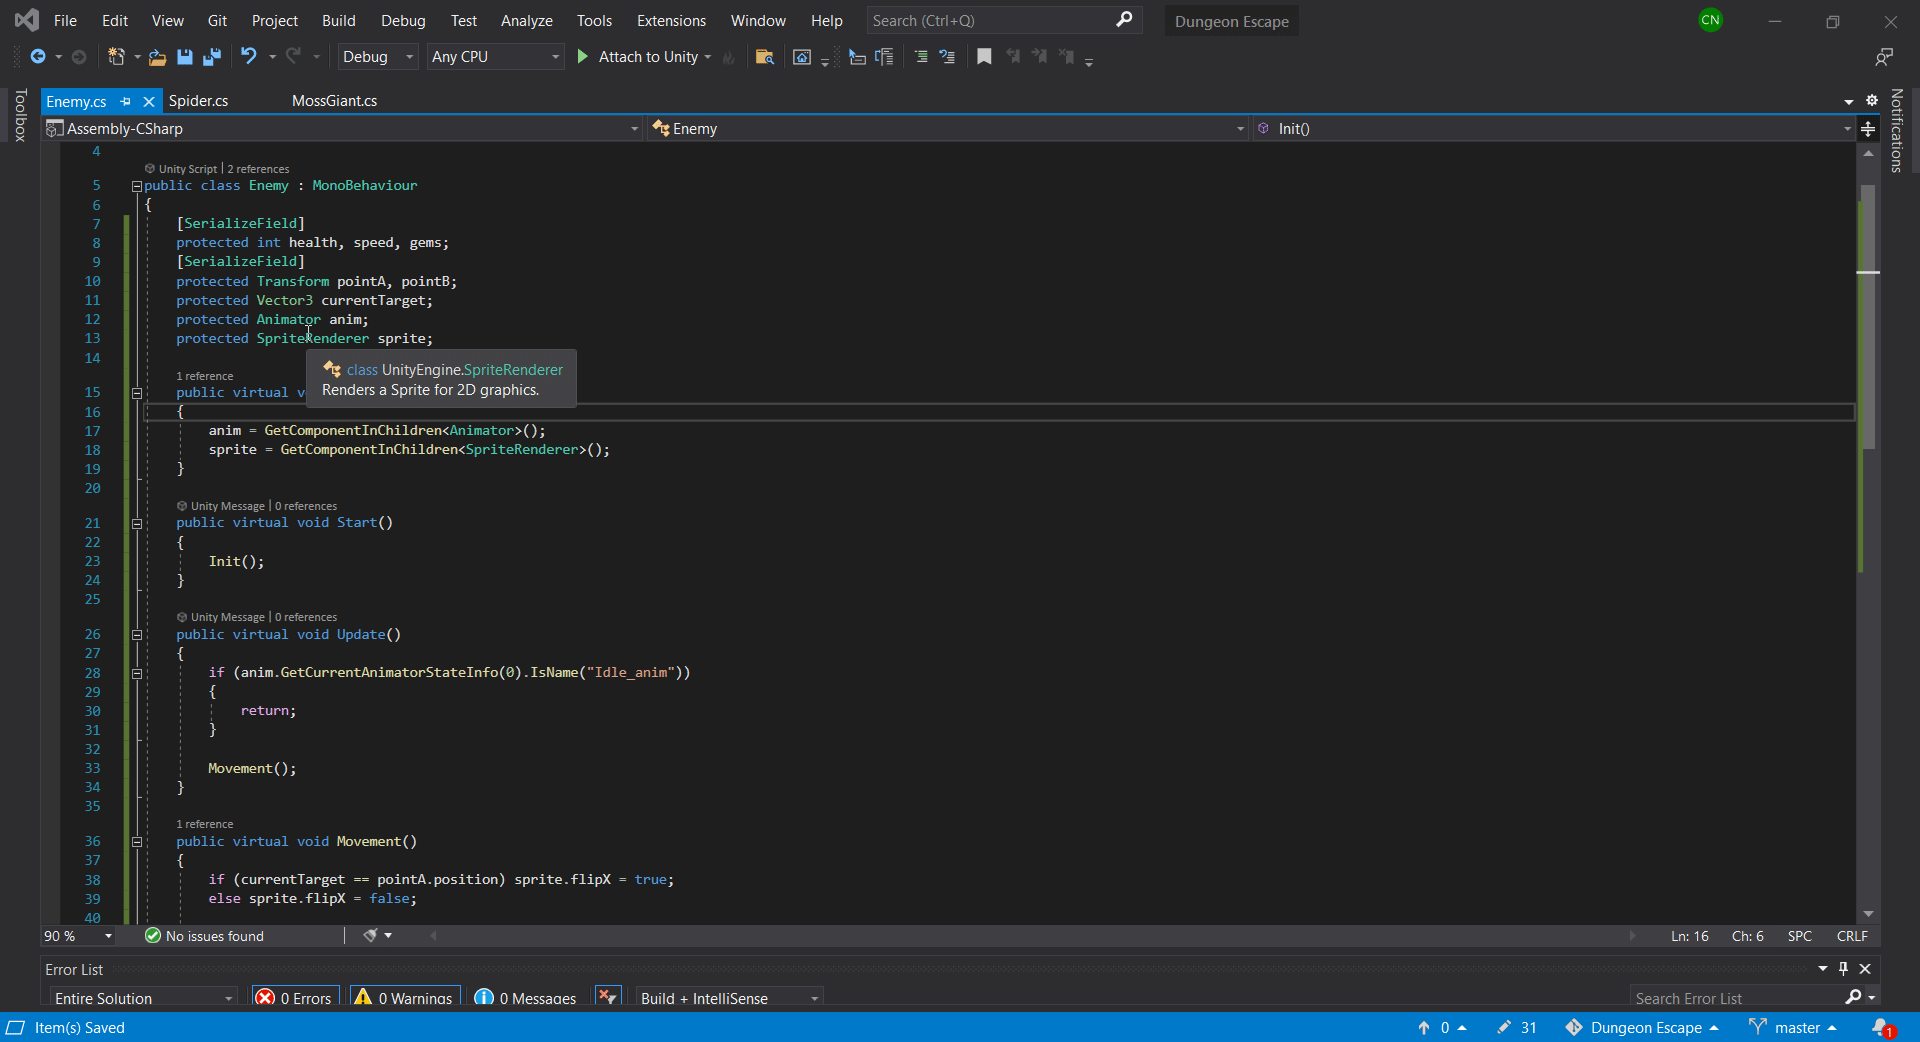Open the Git menu
This screenshot has height=1042, width=1920.
[217, 21]
